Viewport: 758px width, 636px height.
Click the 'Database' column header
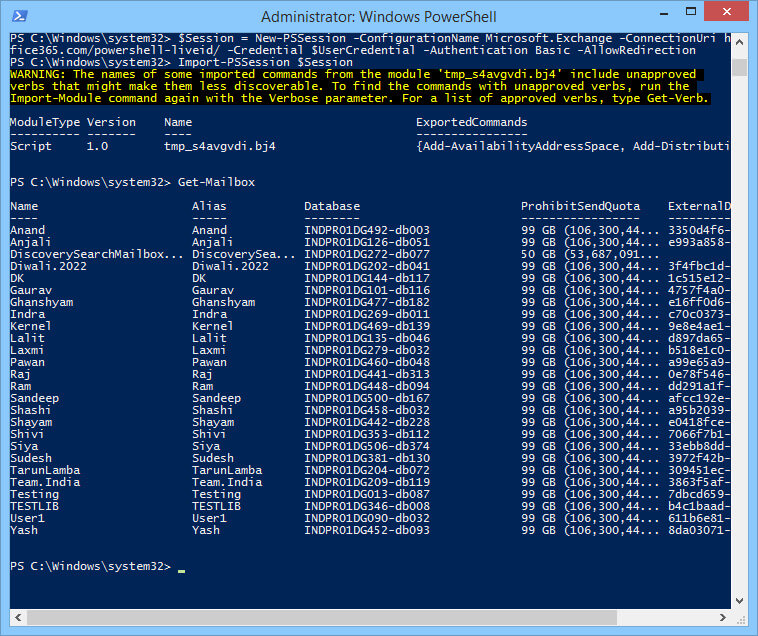click(332, 206)
